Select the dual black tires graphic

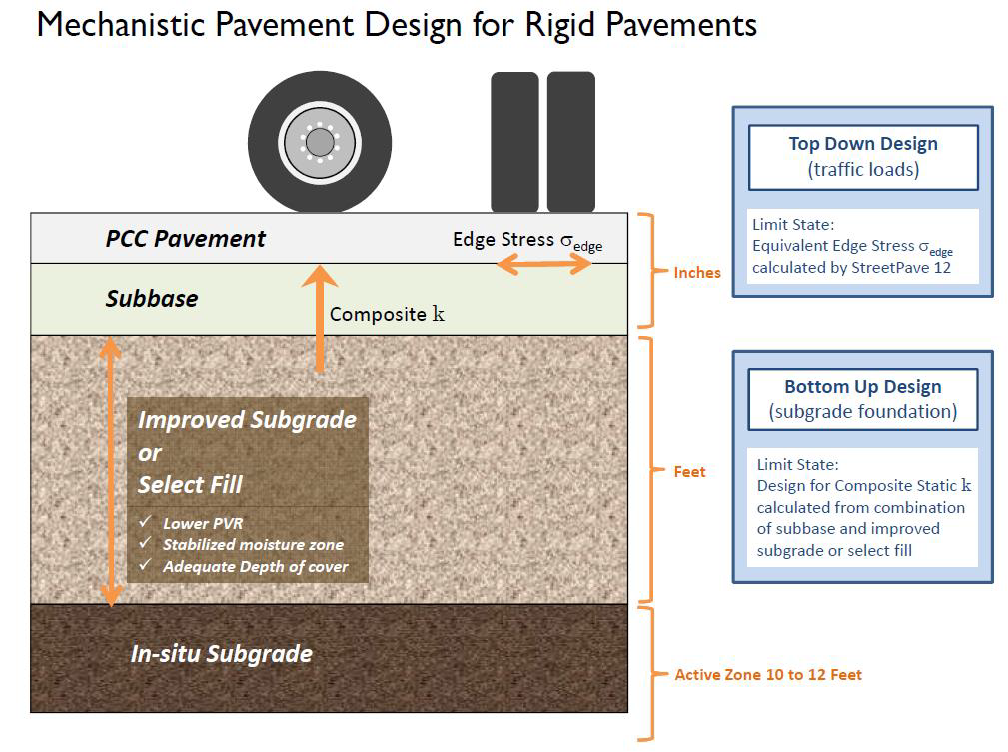point(542,142)
